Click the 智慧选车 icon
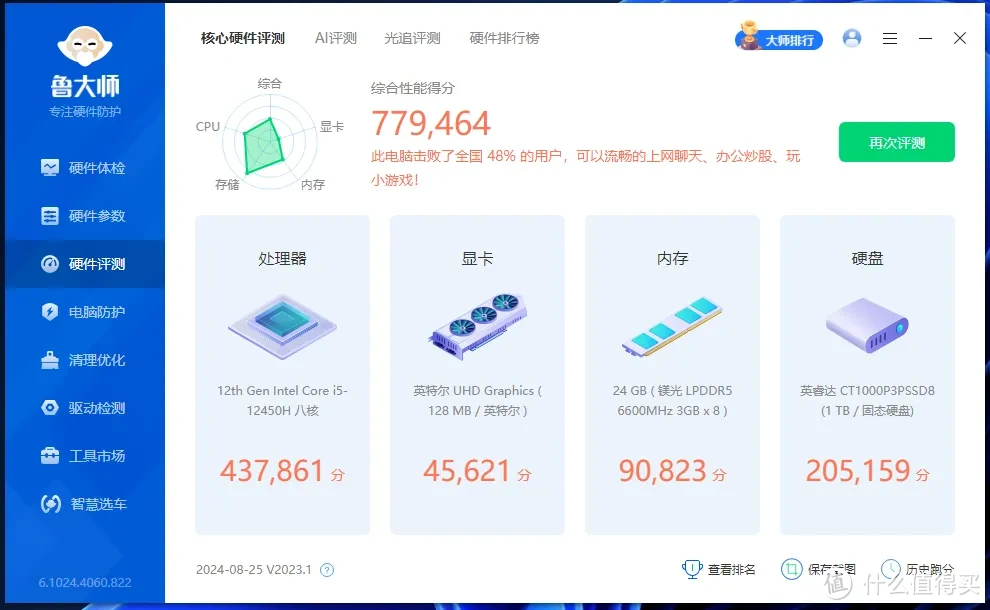This screenshot has height=610, width=990. pyautogui.click(x=51, y=504)
